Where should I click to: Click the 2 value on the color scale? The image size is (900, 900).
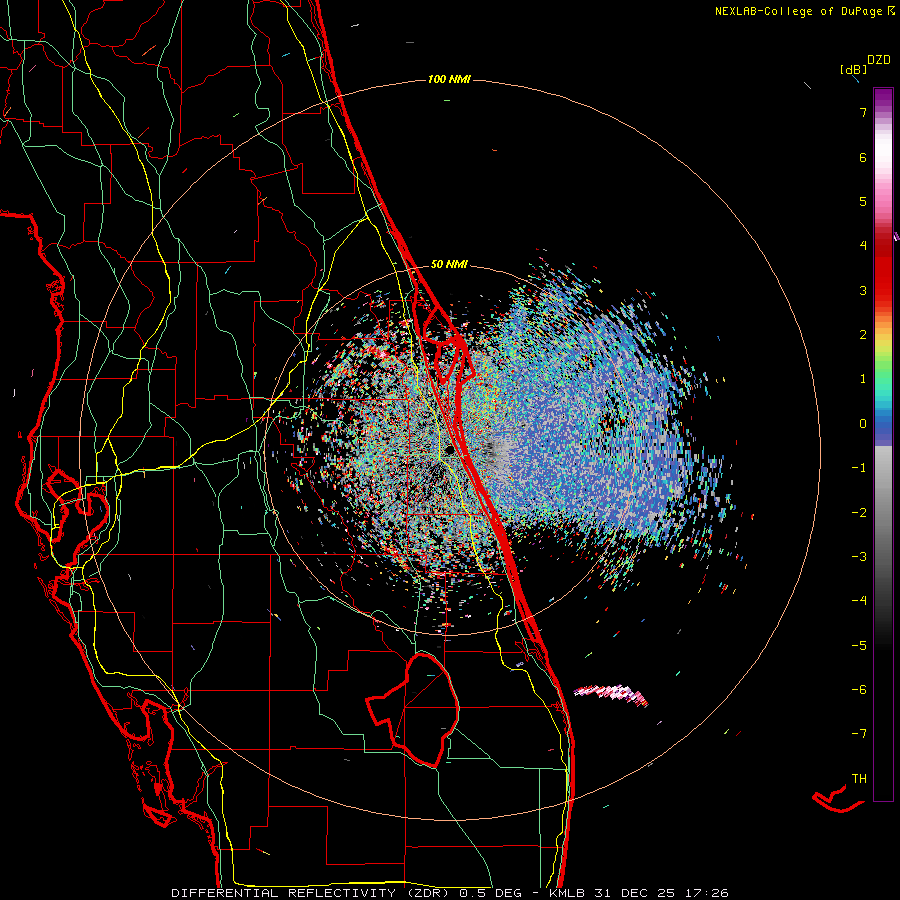(x=863, y=335)
